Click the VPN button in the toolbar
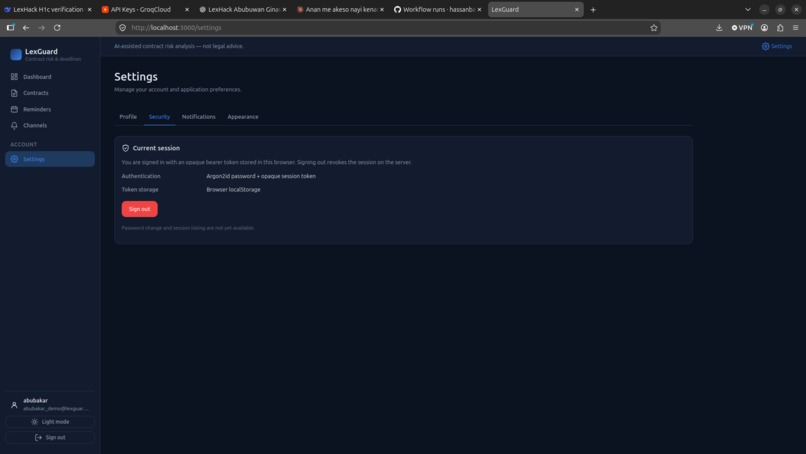Image resolution: width=806 pixels, height=454 pixels. click(742, 28)
